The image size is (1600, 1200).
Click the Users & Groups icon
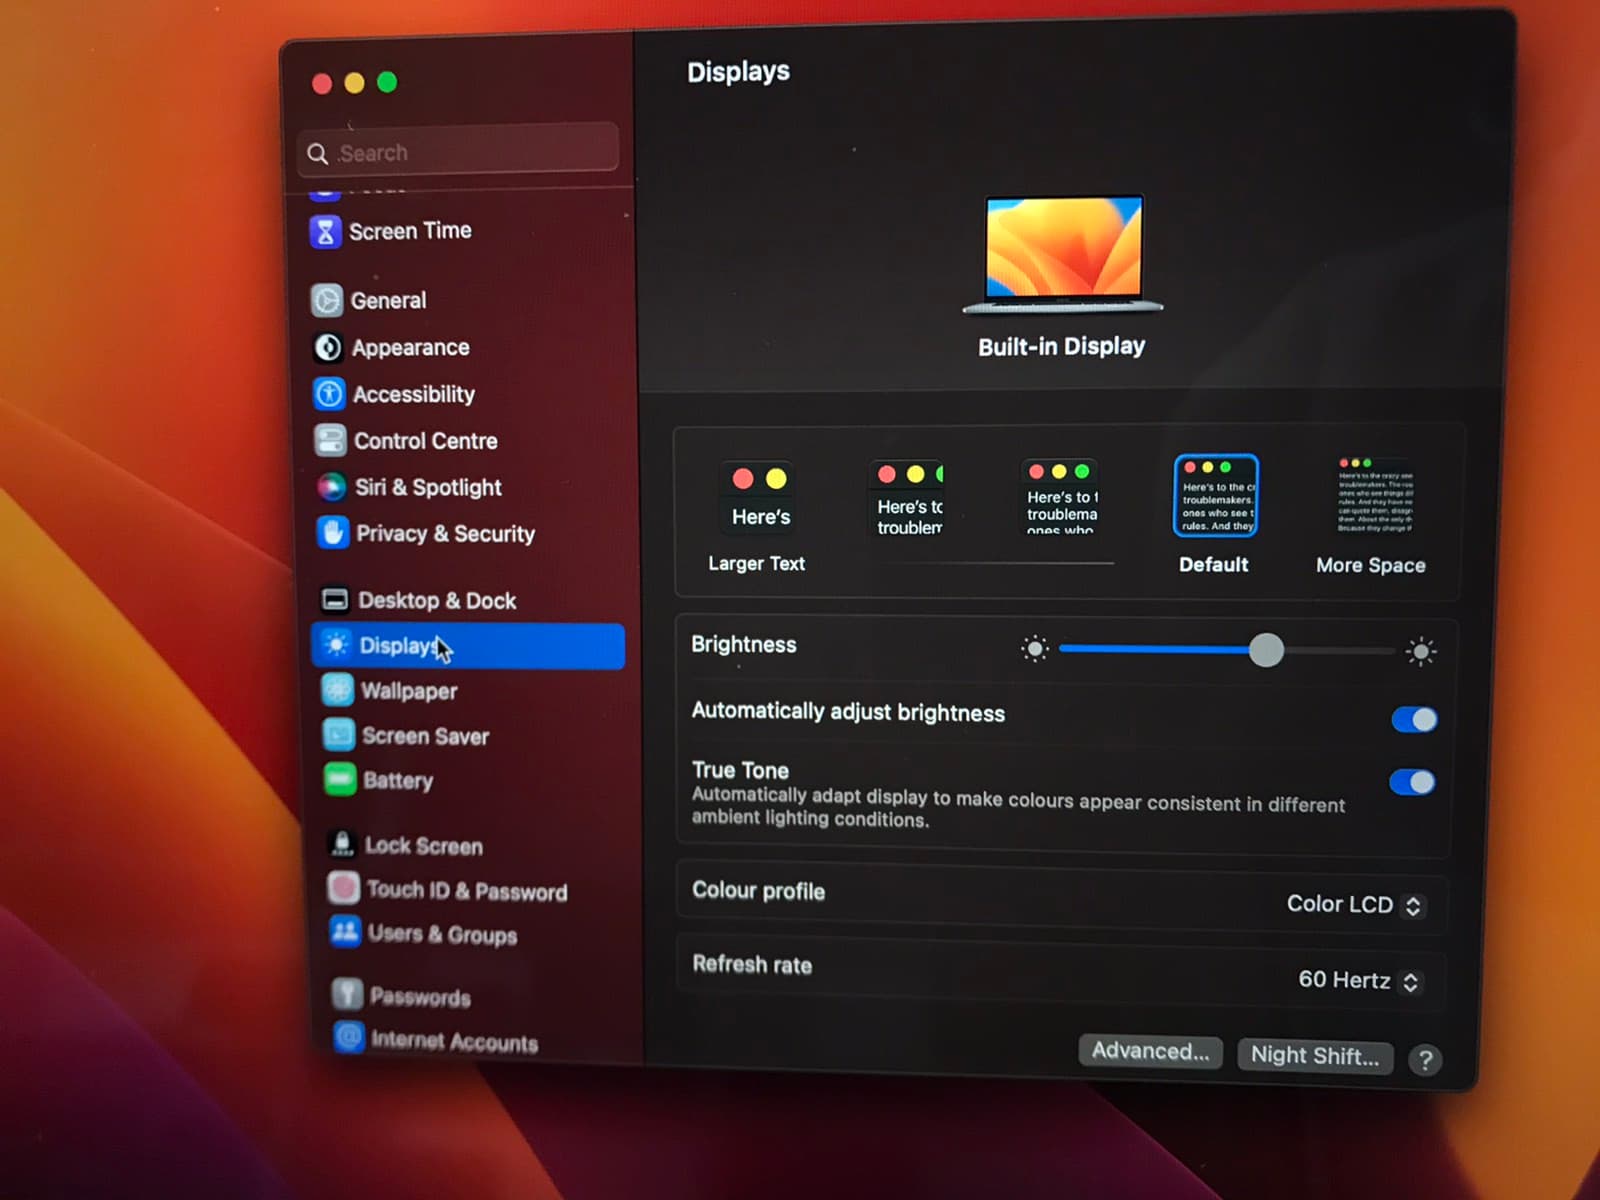(x=345, y=932)
